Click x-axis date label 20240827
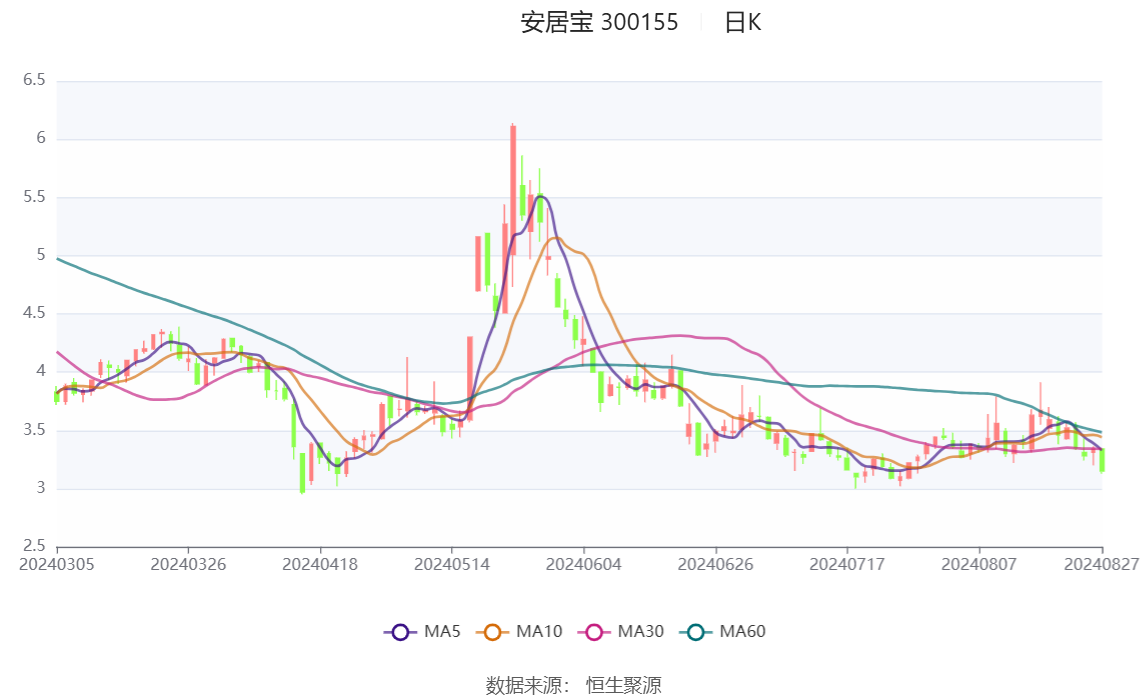Image resolution: width=1147 pixels, height=699 pixels. point(1102,564)
